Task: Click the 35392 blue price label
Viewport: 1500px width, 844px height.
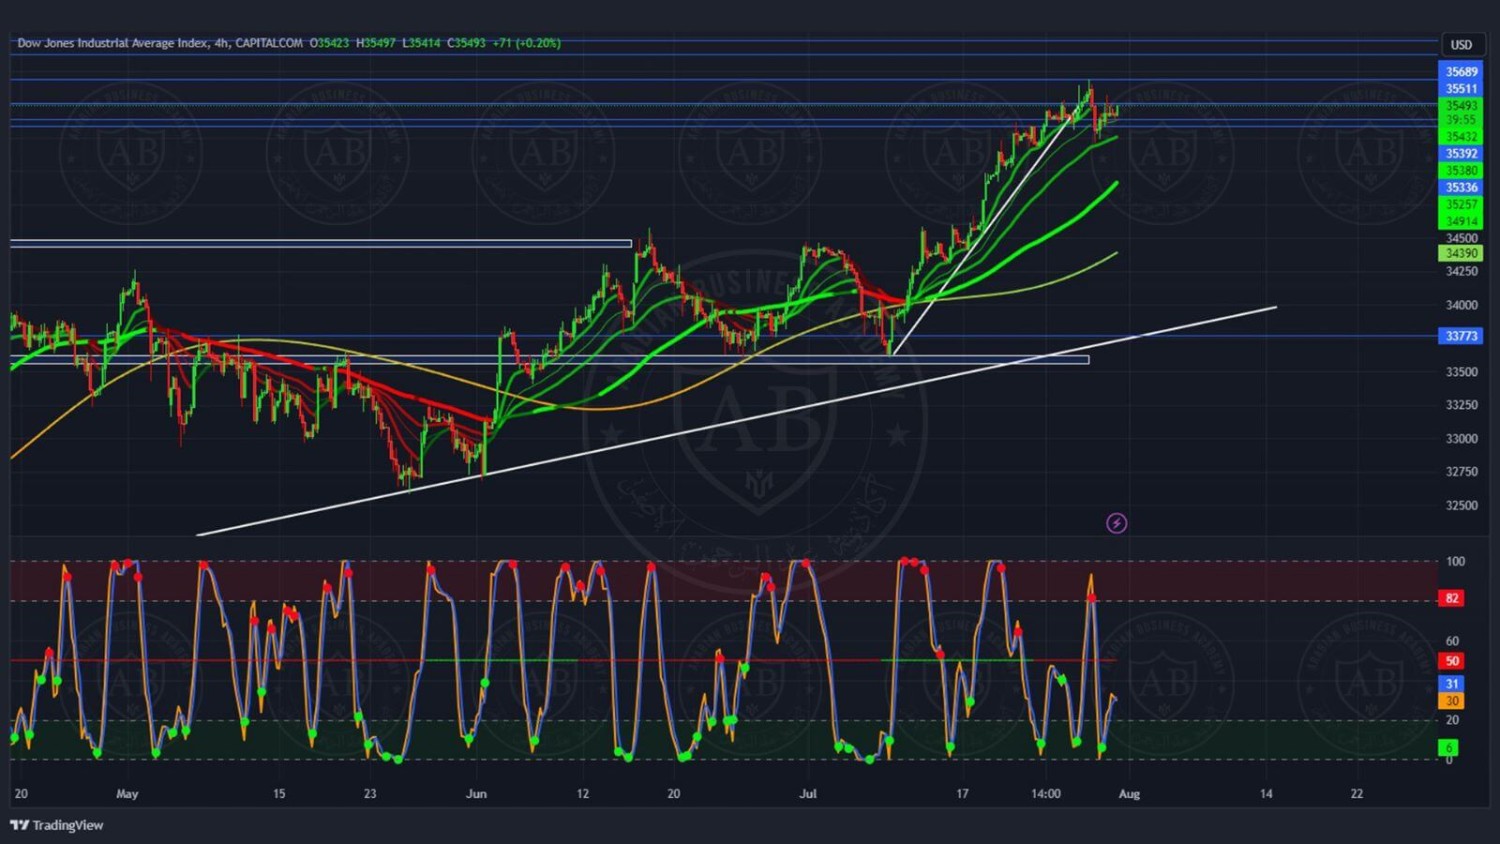Action: [1461, 154]
